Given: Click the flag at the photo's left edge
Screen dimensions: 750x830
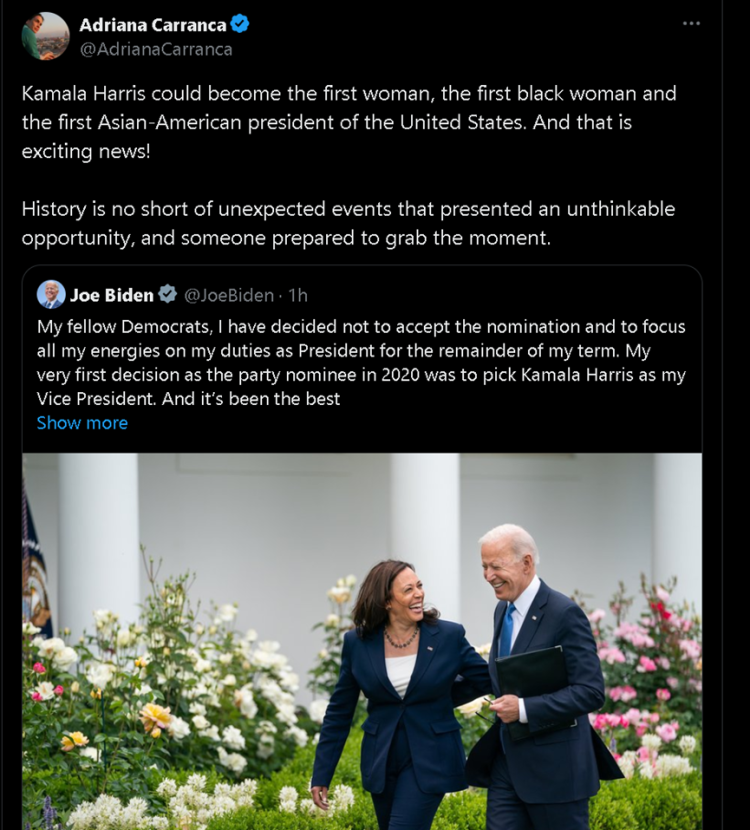Looking at the screenshot, I should pyautogui.click(x=36, y=560).
